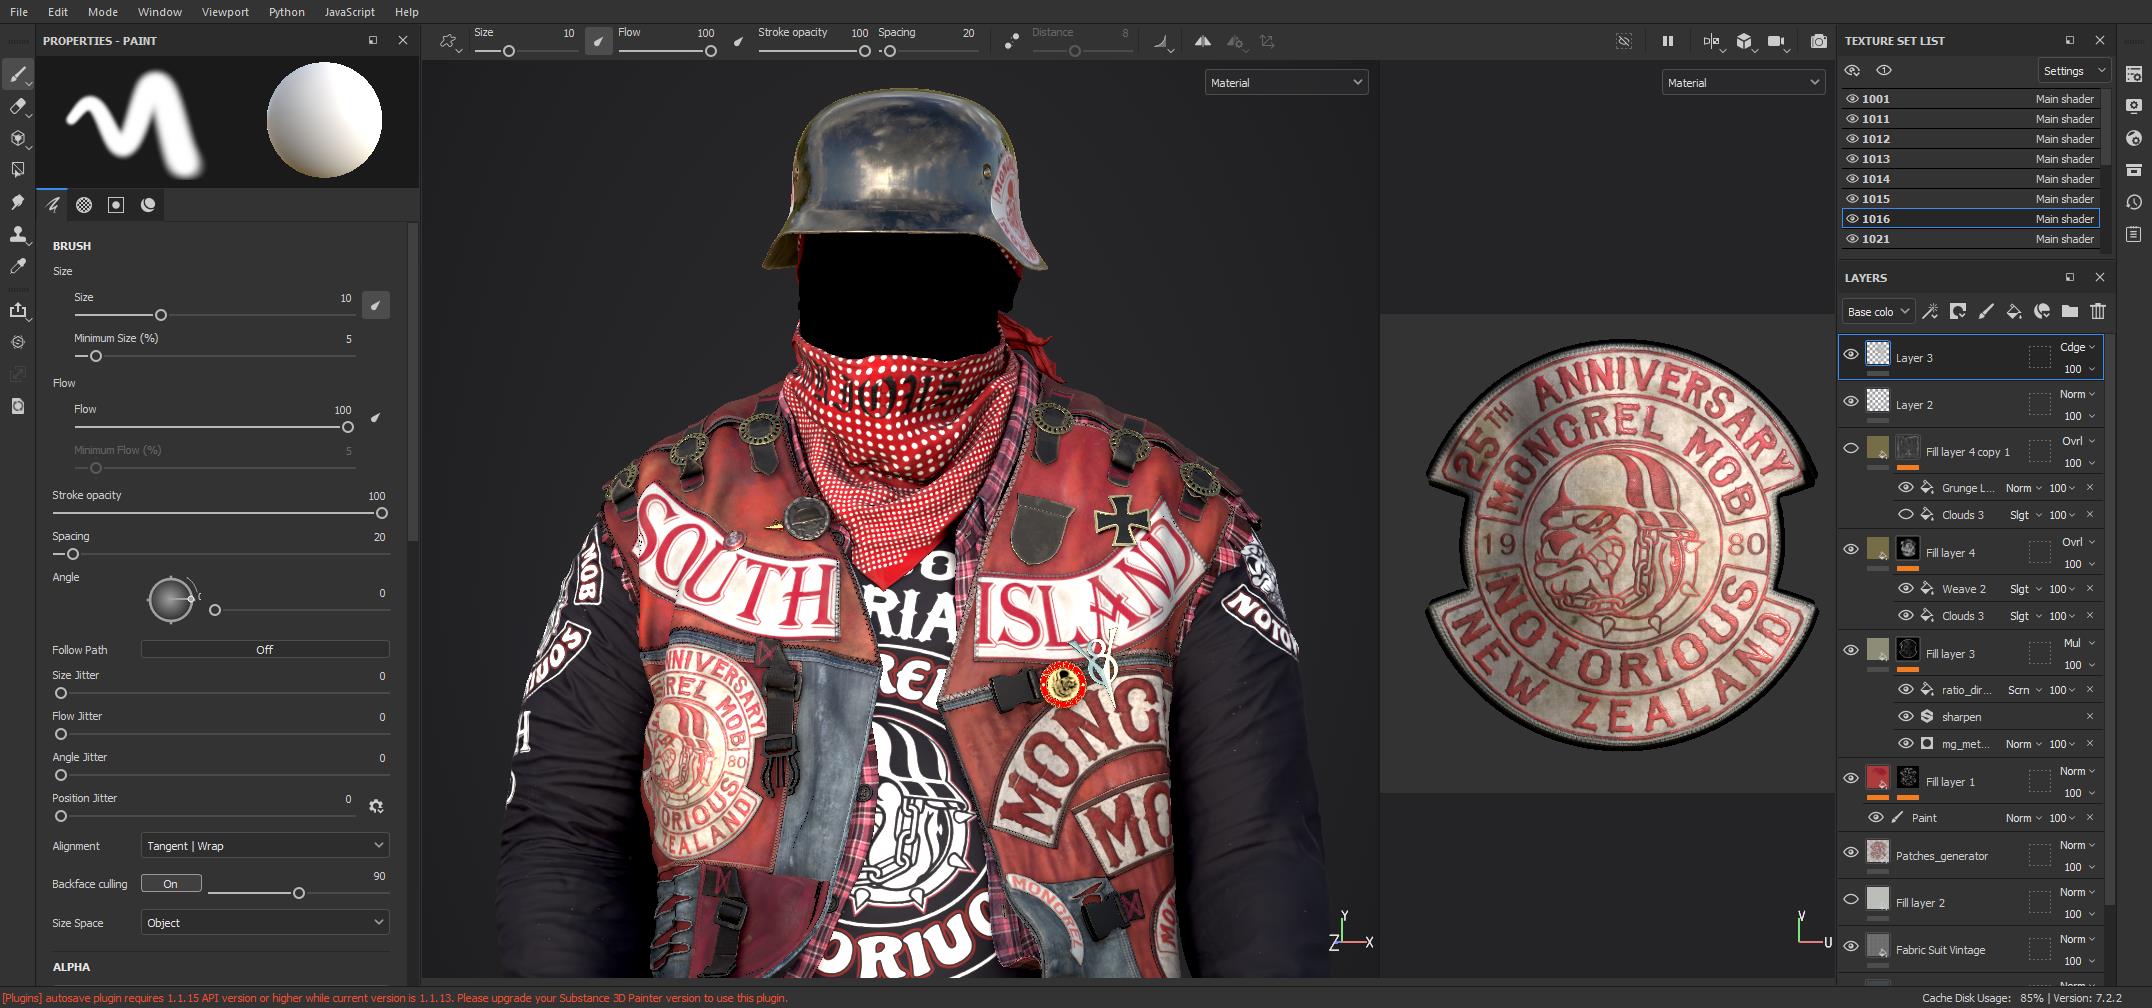Open the 2D viewport Material dropdown
This screenshot has height=1008, width=2152.
pos(1743,83)
